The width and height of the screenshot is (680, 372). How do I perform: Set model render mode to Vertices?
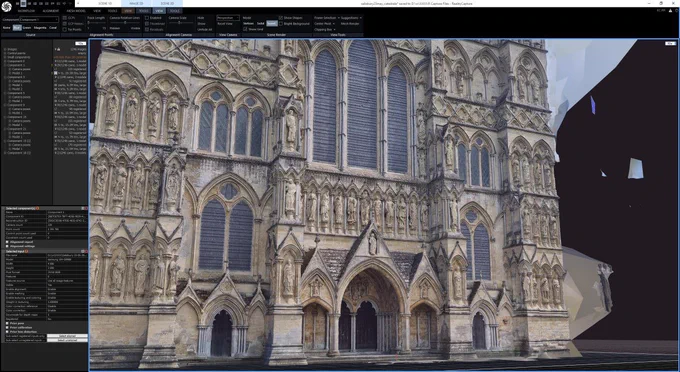pos(248,23)
